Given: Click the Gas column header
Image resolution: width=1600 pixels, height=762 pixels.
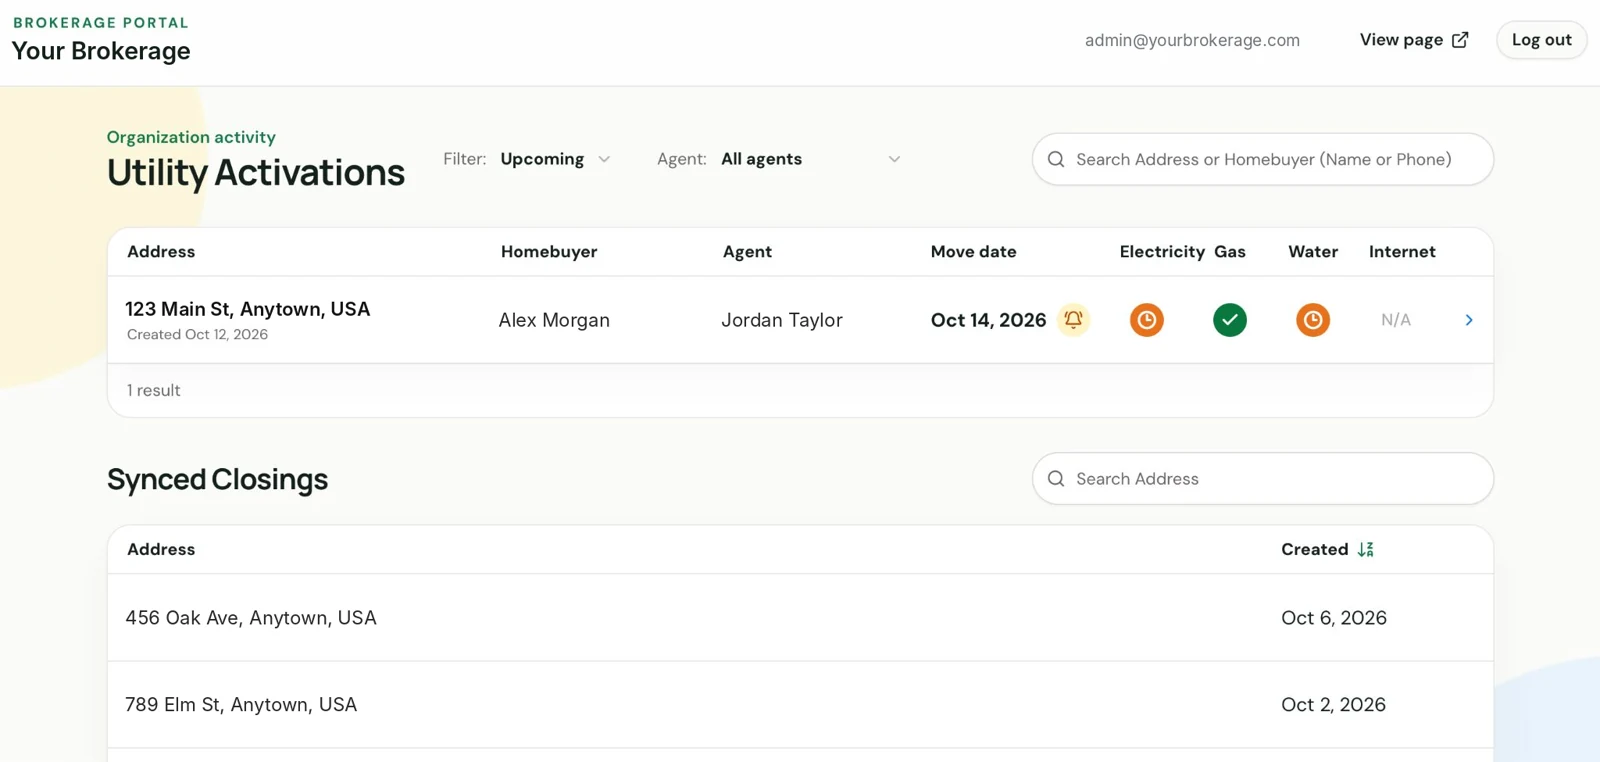Looking at the screenshot, I should [x=1230, y=252].
